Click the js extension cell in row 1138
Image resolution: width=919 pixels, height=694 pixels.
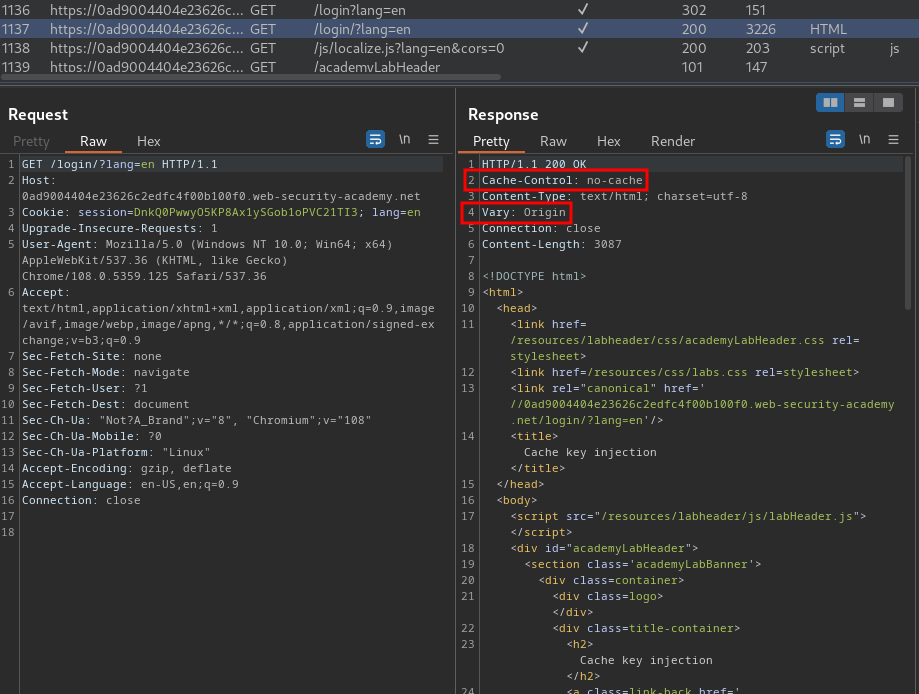894,49
